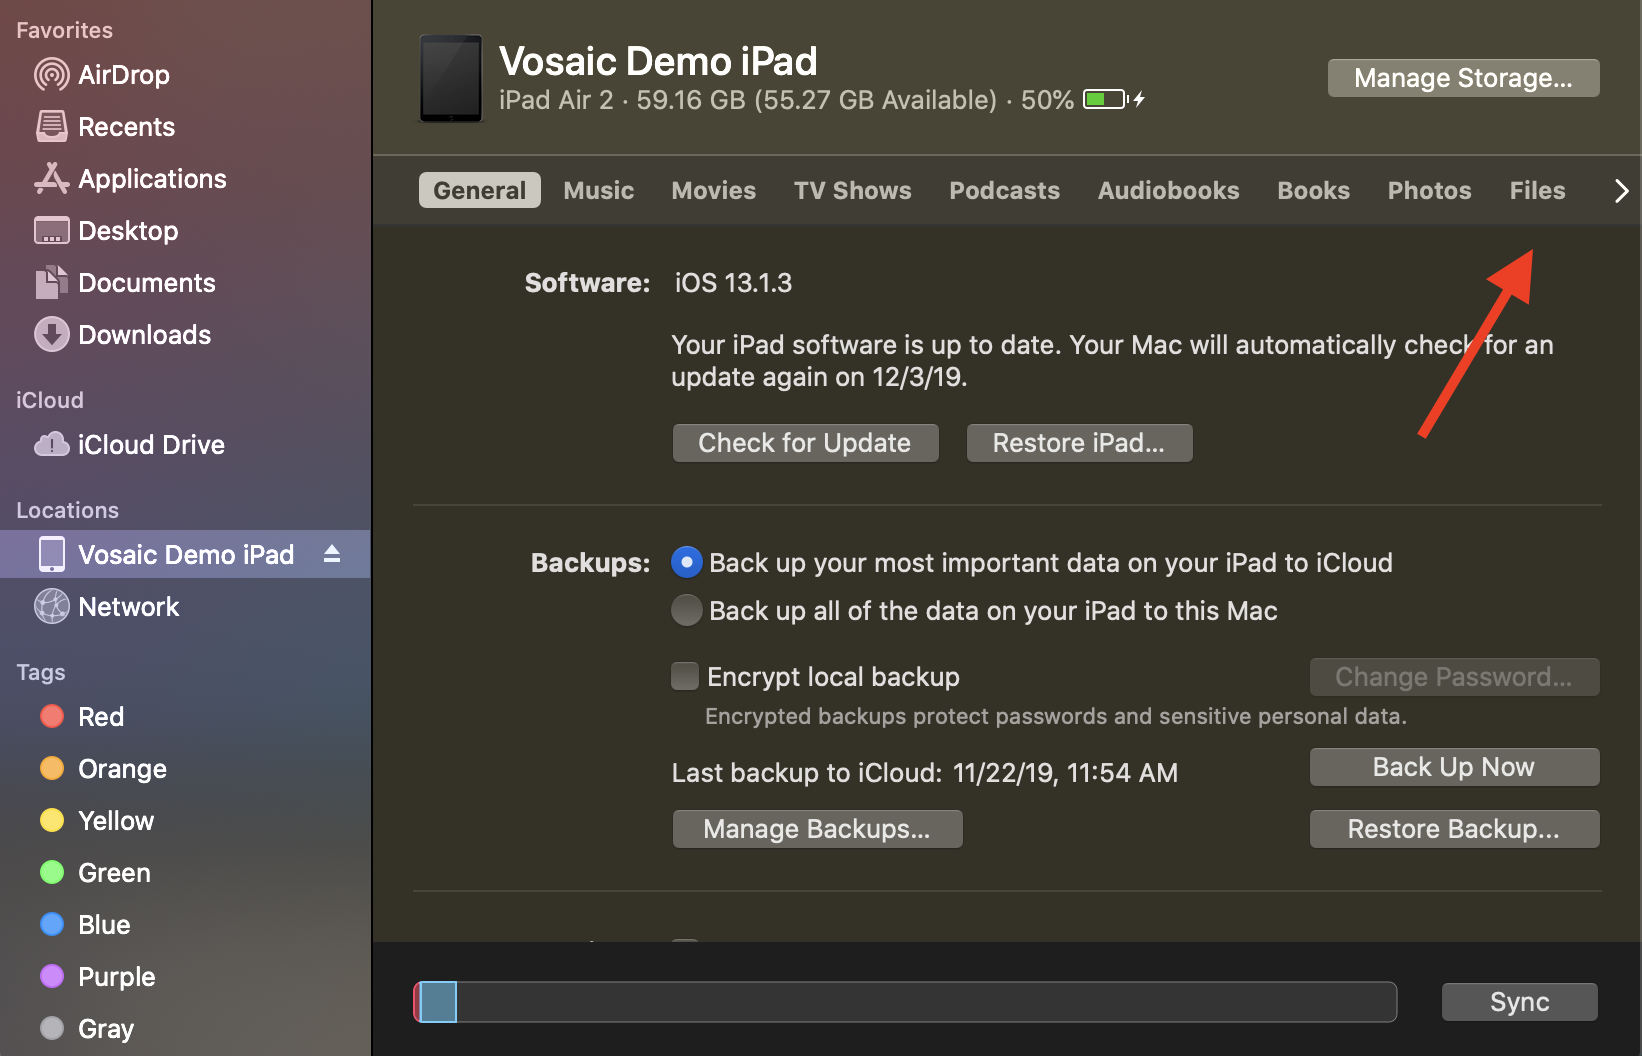Click the Manage Backups button
Screen dimensions: 1642x1056
click(818, 829)
